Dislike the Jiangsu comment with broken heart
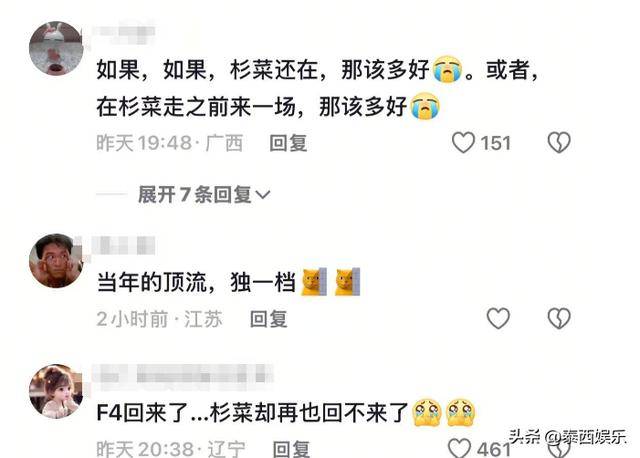640x458 pixels. coord(559,318)
